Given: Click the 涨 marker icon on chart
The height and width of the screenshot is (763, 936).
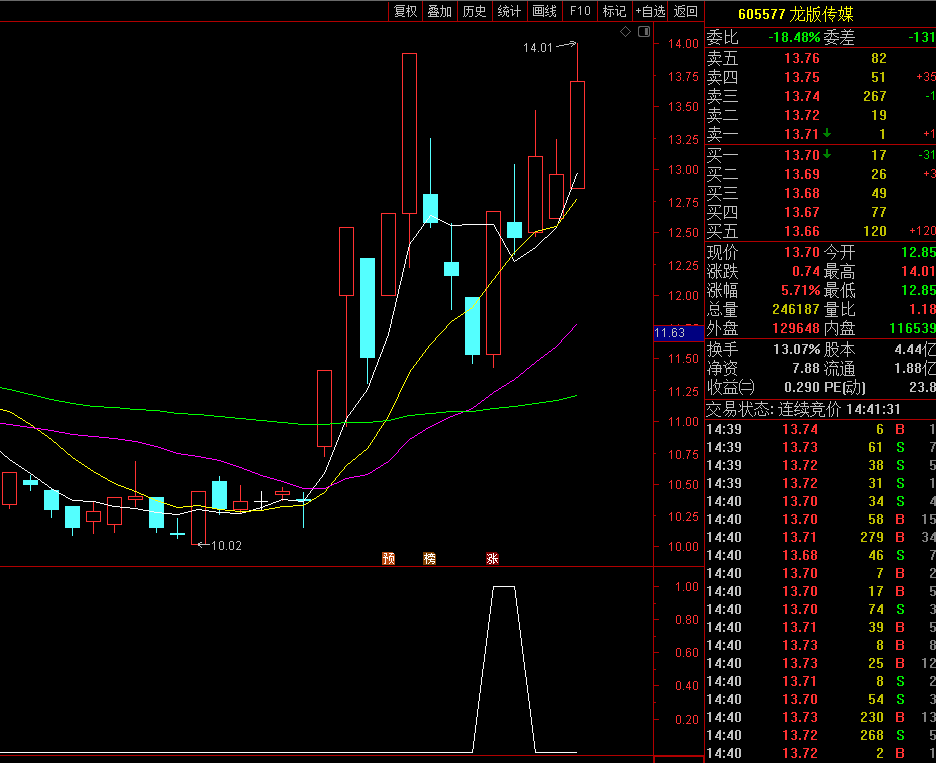Looking at the screenshot, I should point(492,558).
